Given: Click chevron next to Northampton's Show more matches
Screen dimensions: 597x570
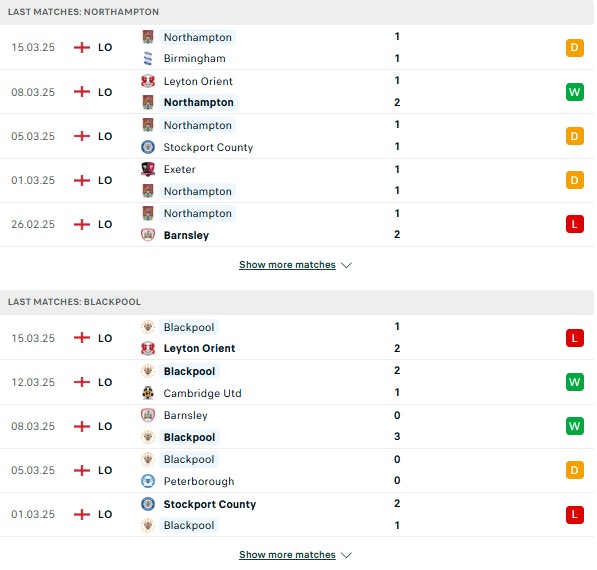Looking at the screenshot, I should pyautogui.click(x=346, y=265).
